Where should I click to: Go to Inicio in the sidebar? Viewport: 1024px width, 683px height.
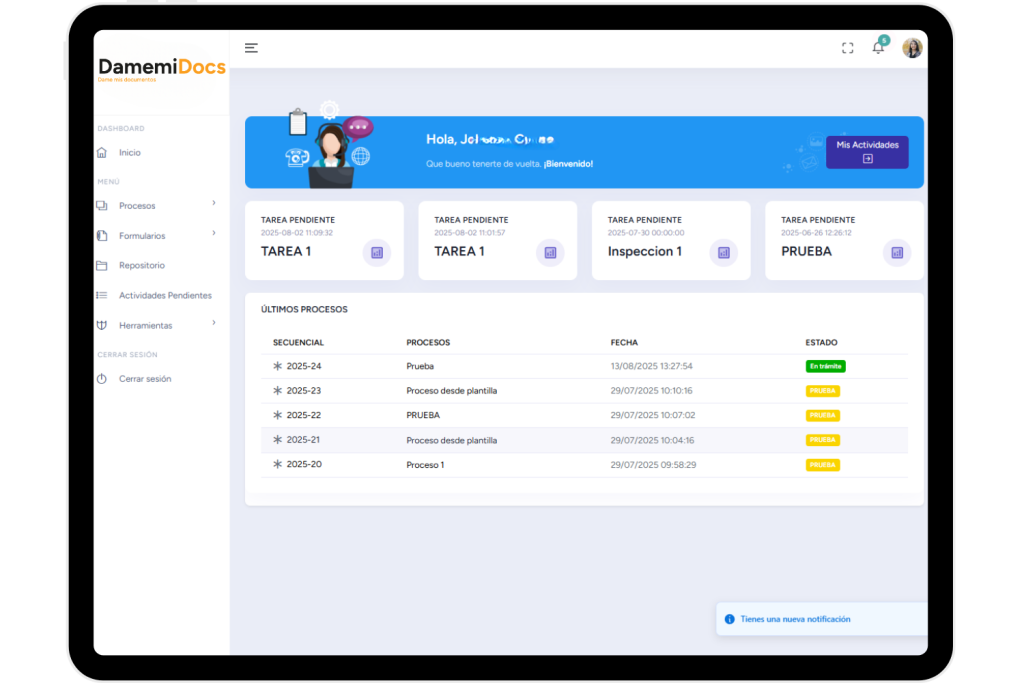click(130, 153)
